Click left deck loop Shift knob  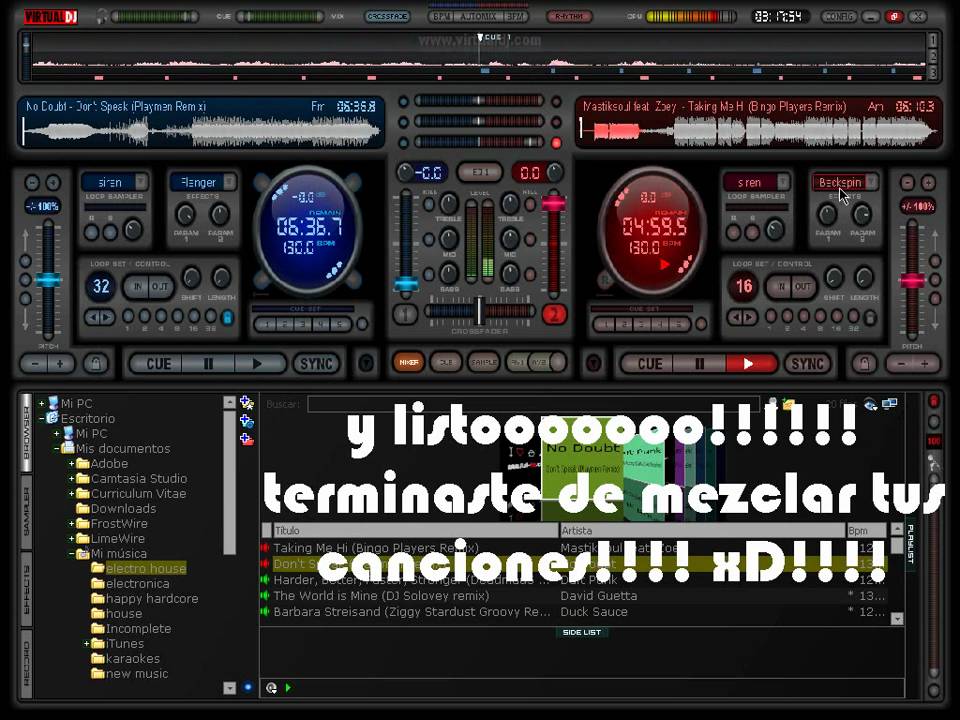coord(192,277)
